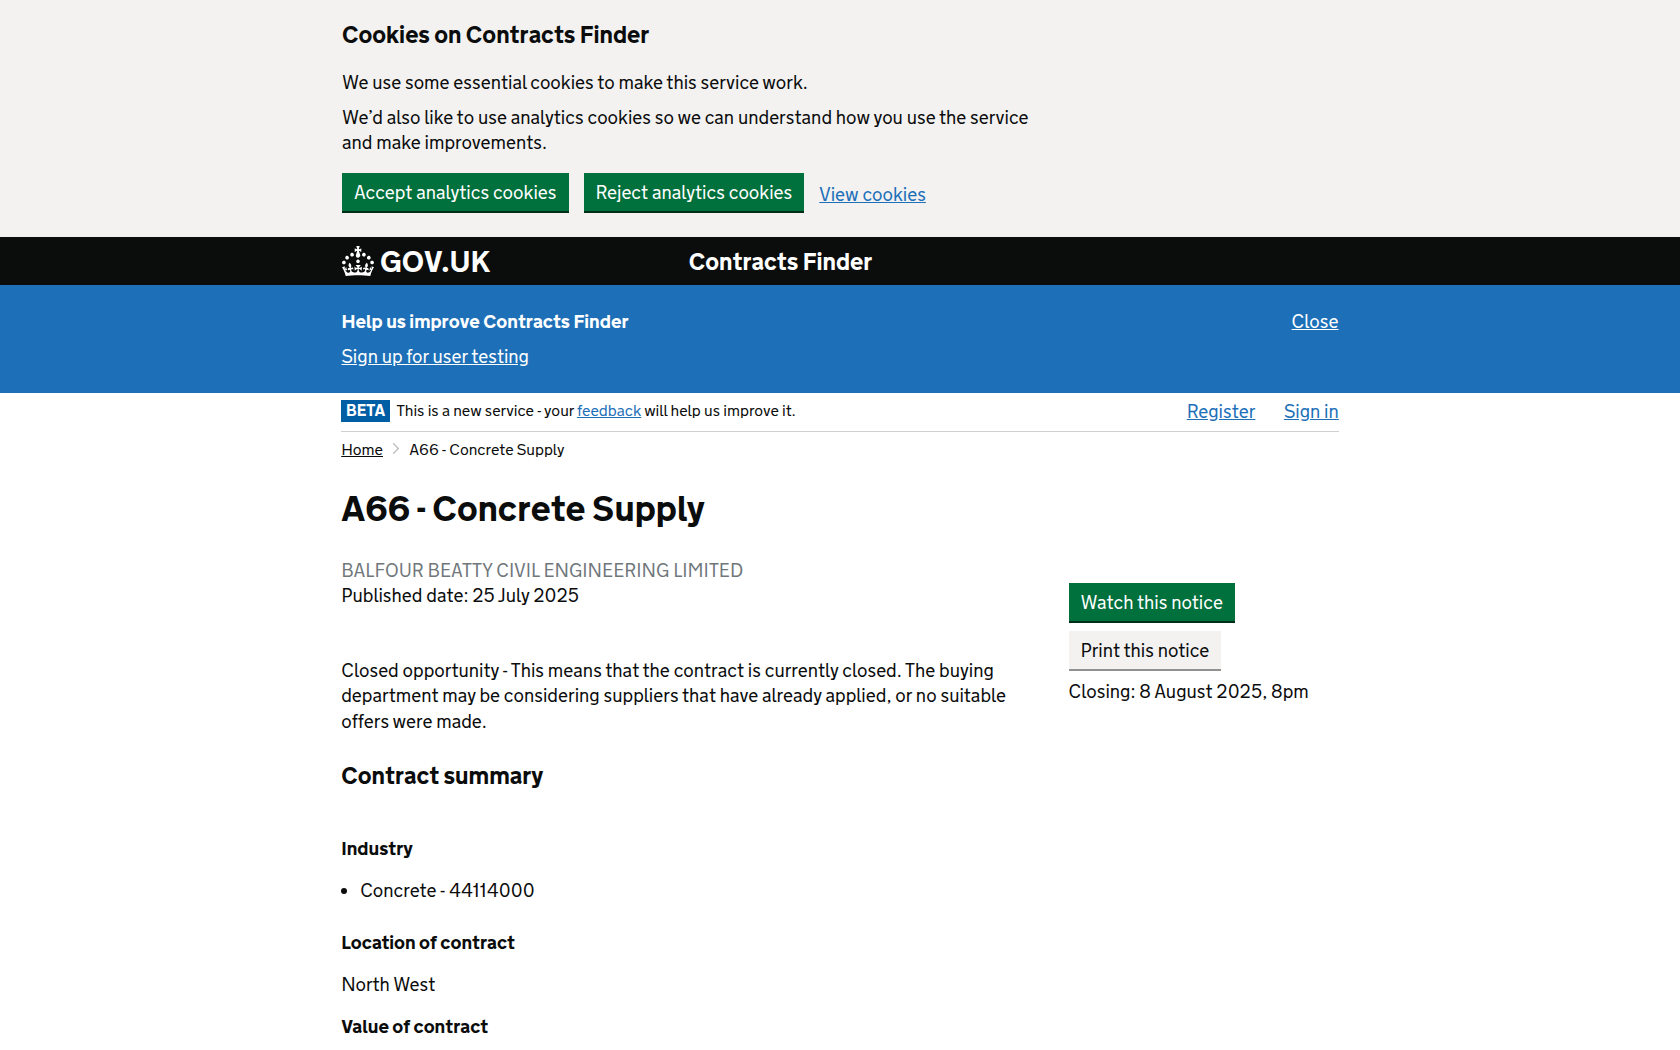Watch this notice

[1151, 603]
